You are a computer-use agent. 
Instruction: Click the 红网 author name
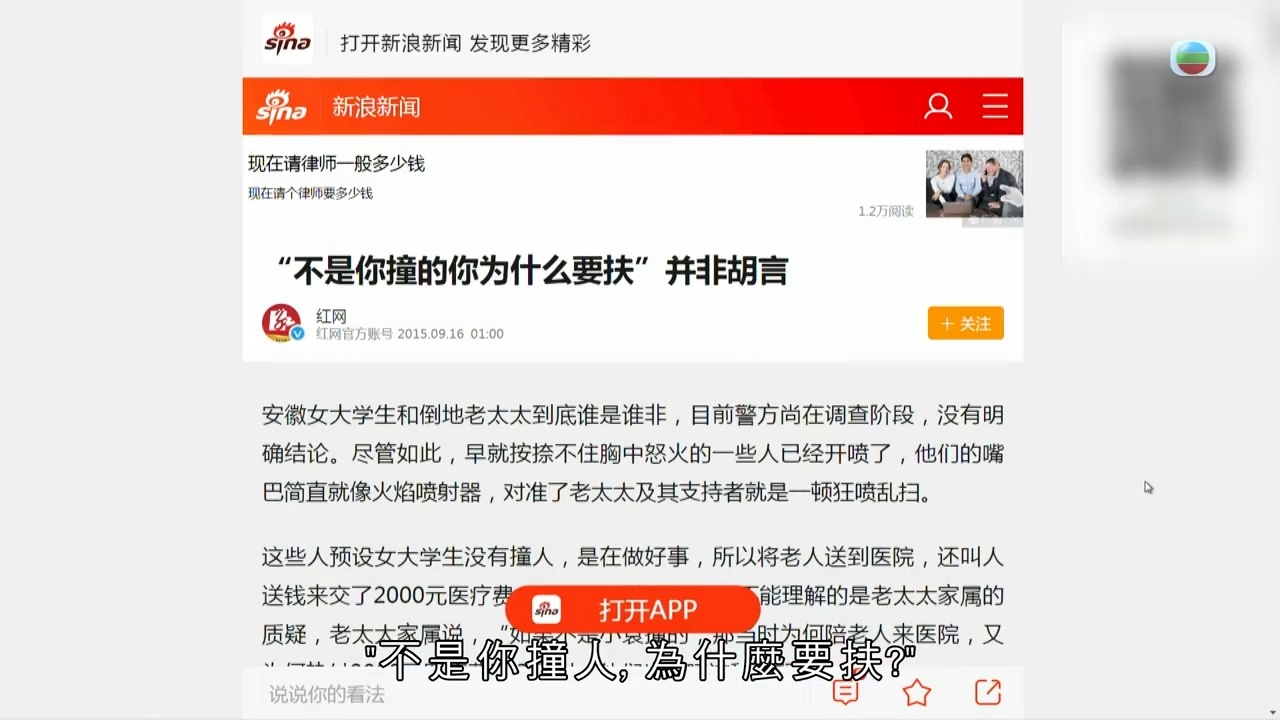(331, 316)
